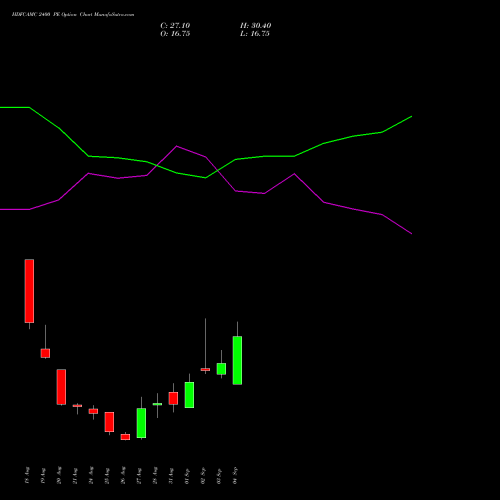Click the low price value L: 16.75
This screenshot has width=500, height=500.
pyautogui.click(x=255, y=34)
